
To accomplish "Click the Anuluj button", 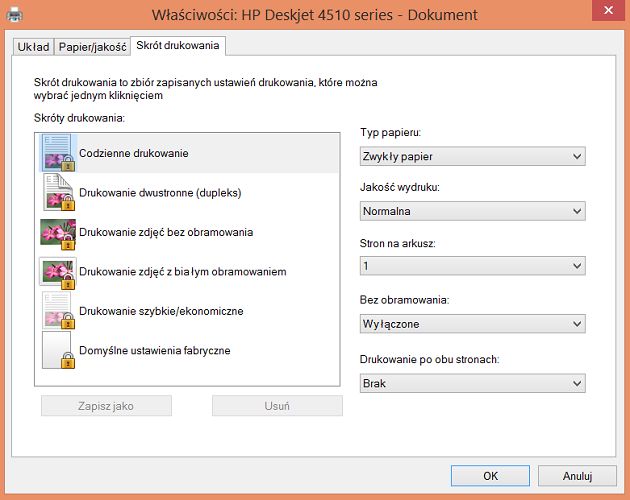I will [577, 476].
